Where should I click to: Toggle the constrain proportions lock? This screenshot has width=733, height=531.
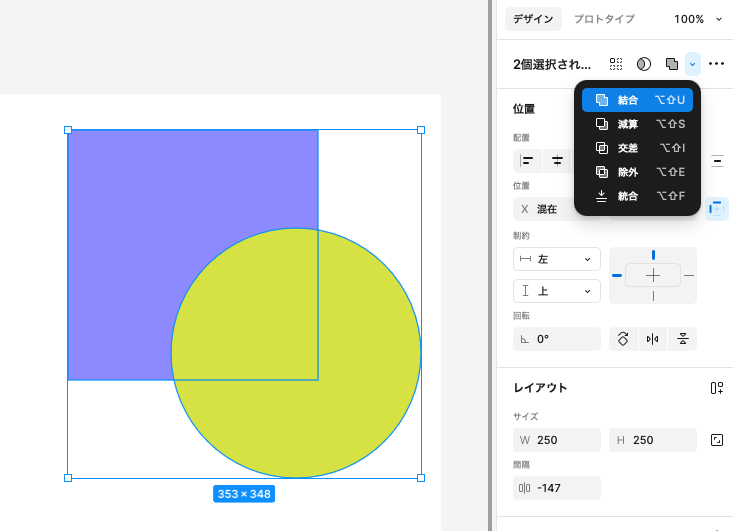(716, 440)
